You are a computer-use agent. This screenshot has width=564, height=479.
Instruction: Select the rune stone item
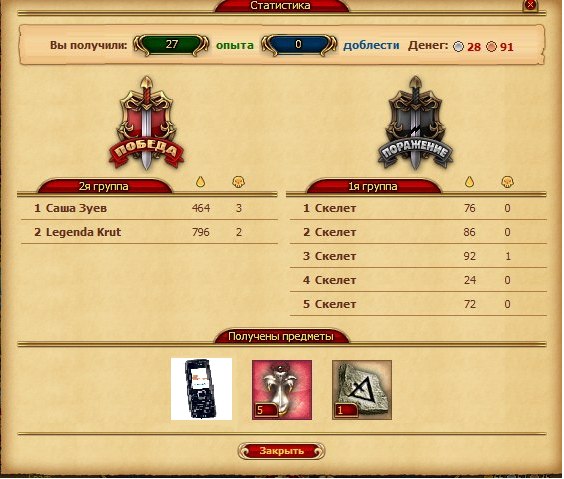click(362, 390)
